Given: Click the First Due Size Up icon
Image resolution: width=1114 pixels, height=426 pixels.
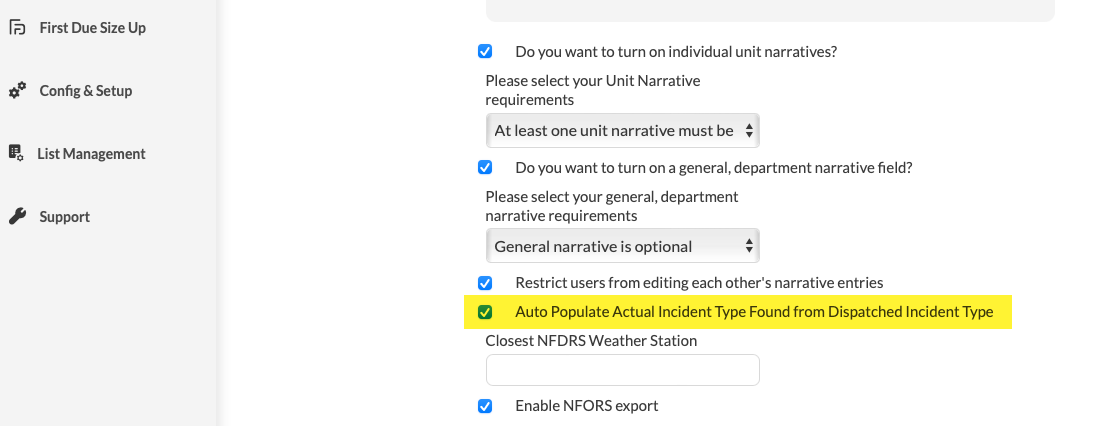Looking at the screenshot, I should click(18, 28).
